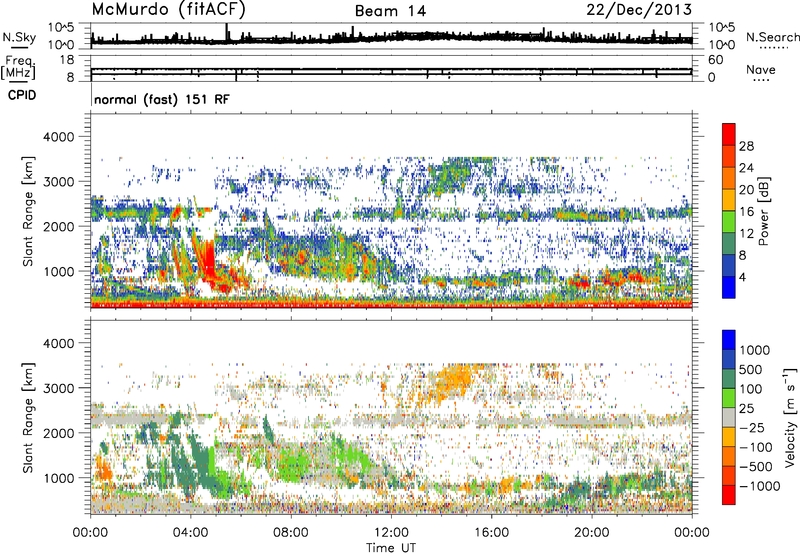Viewport: 800px width, 554px height.
Task: Click the red top of the power colorbar
Action: [729, 134]
